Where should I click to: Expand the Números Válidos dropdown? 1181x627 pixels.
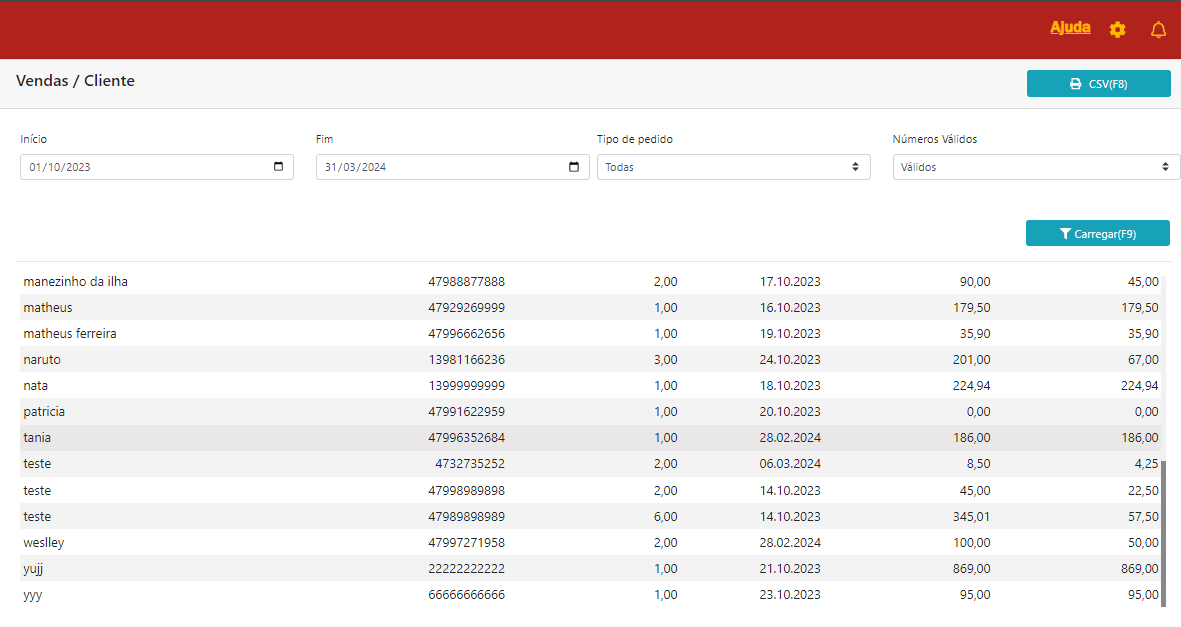(x=1035, y=167)
